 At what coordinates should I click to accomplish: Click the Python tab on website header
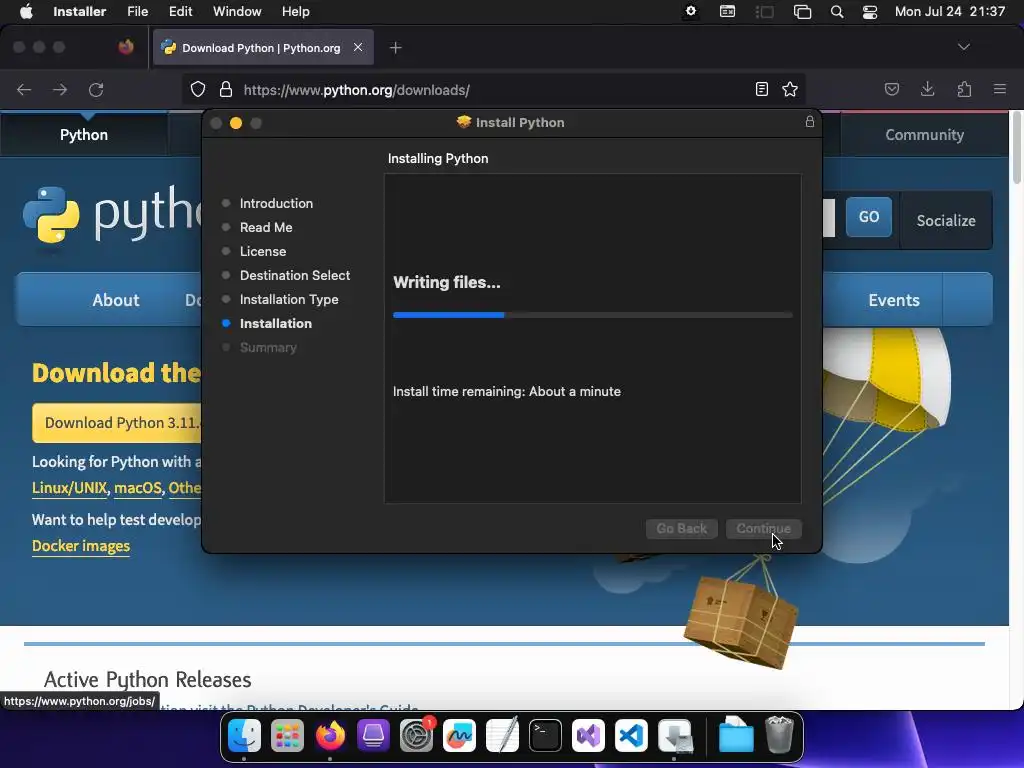click(x=84, y=135)
